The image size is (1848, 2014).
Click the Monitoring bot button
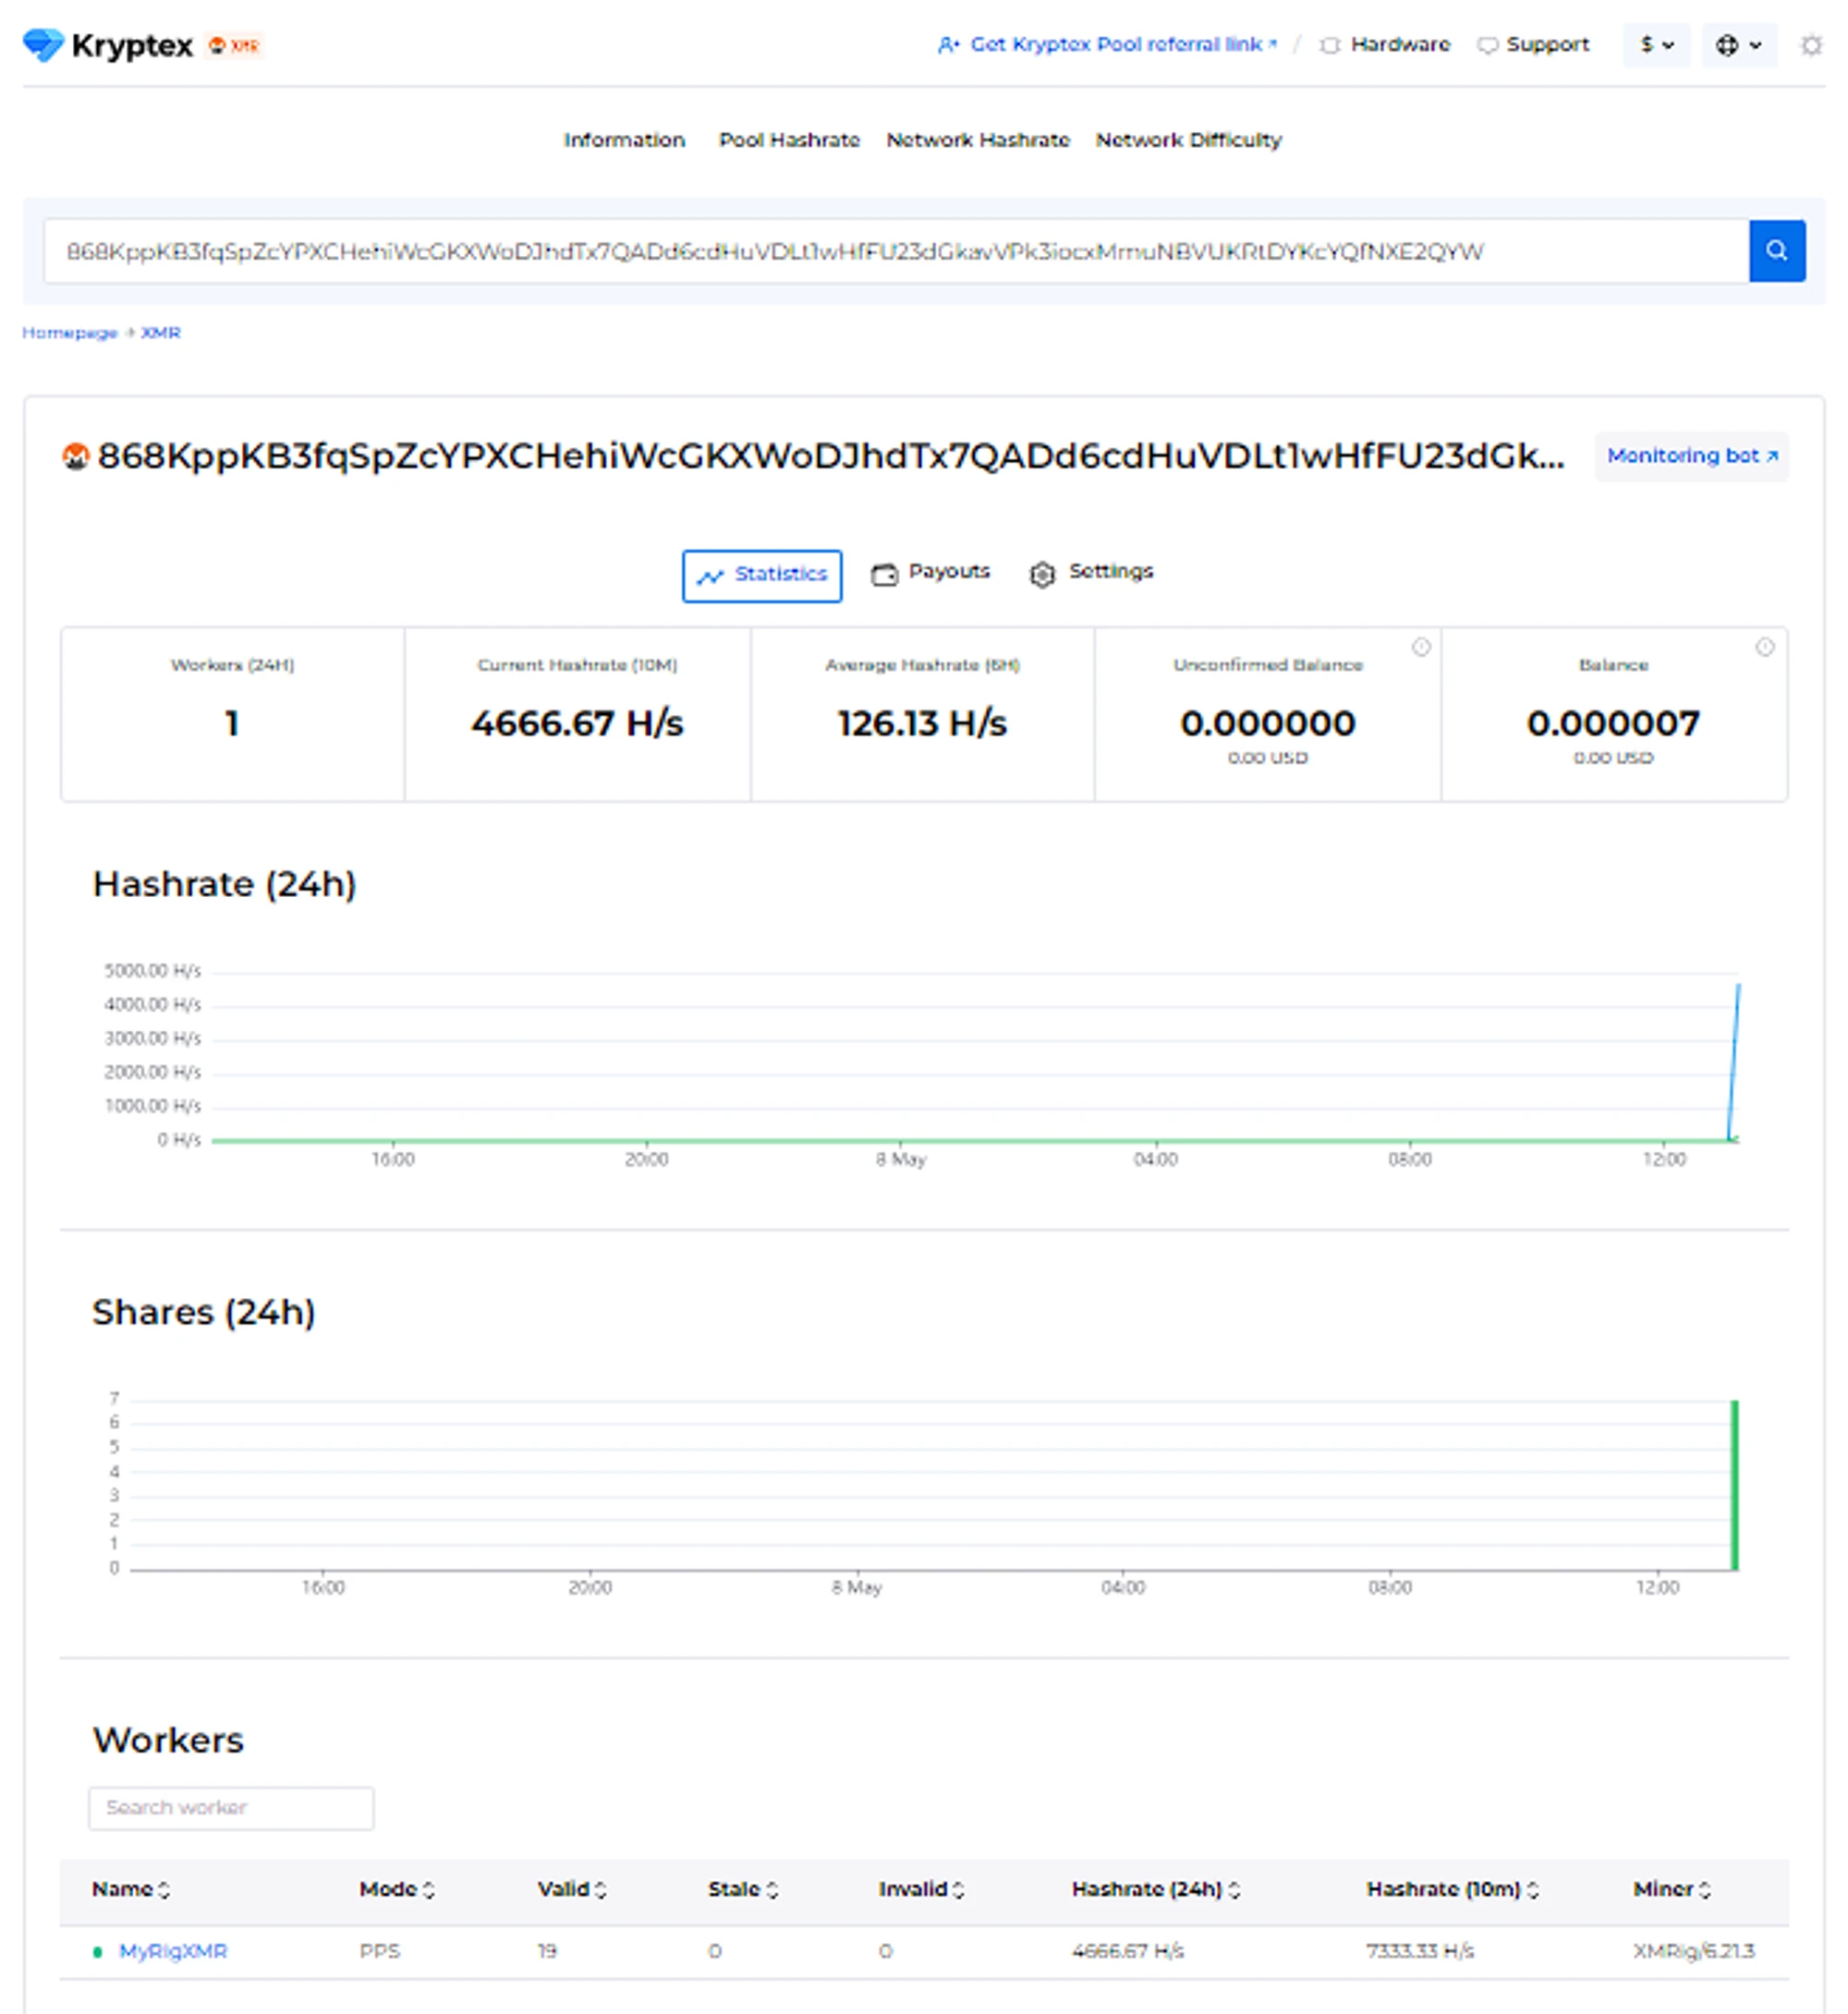coord(1691,456)
